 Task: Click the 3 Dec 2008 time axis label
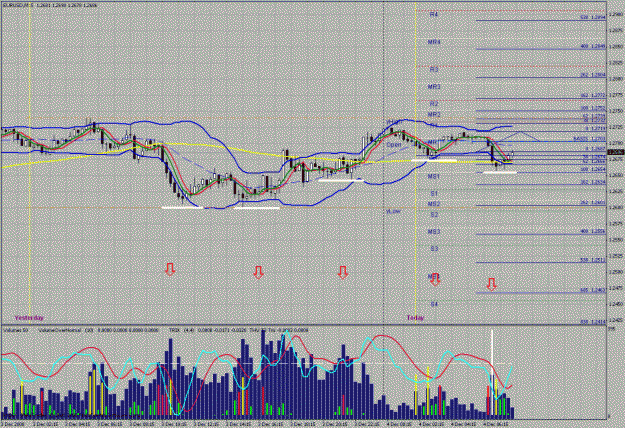(x=12, y=424)
